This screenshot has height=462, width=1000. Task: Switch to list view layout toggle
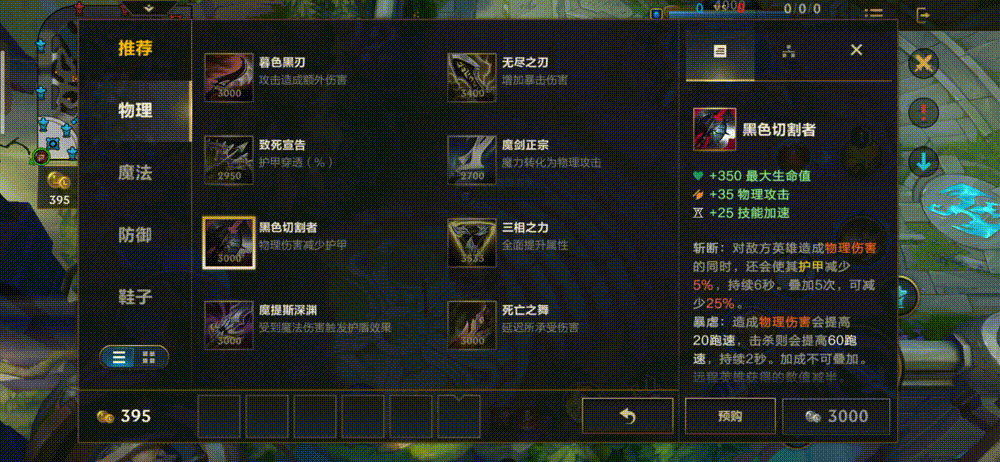point(119,357)
